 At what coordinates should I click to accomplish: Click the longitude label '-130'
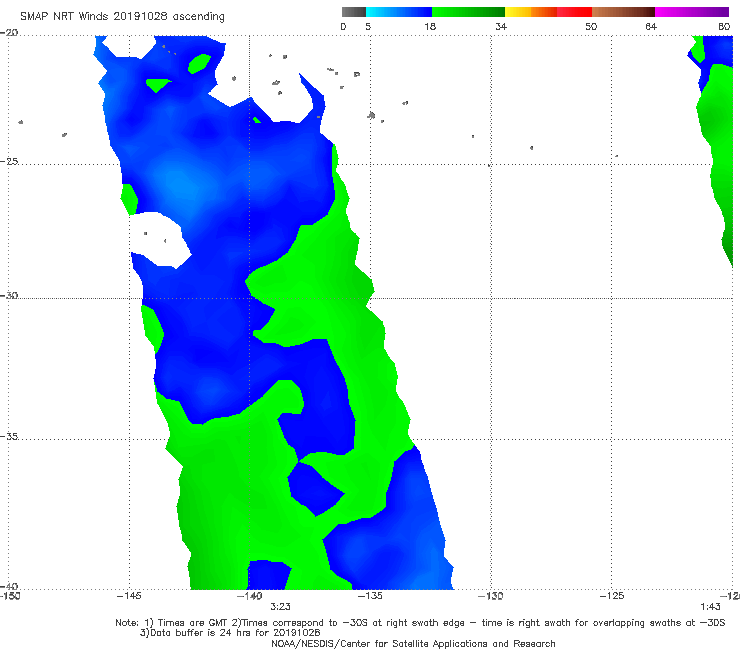tap(491, 596)
